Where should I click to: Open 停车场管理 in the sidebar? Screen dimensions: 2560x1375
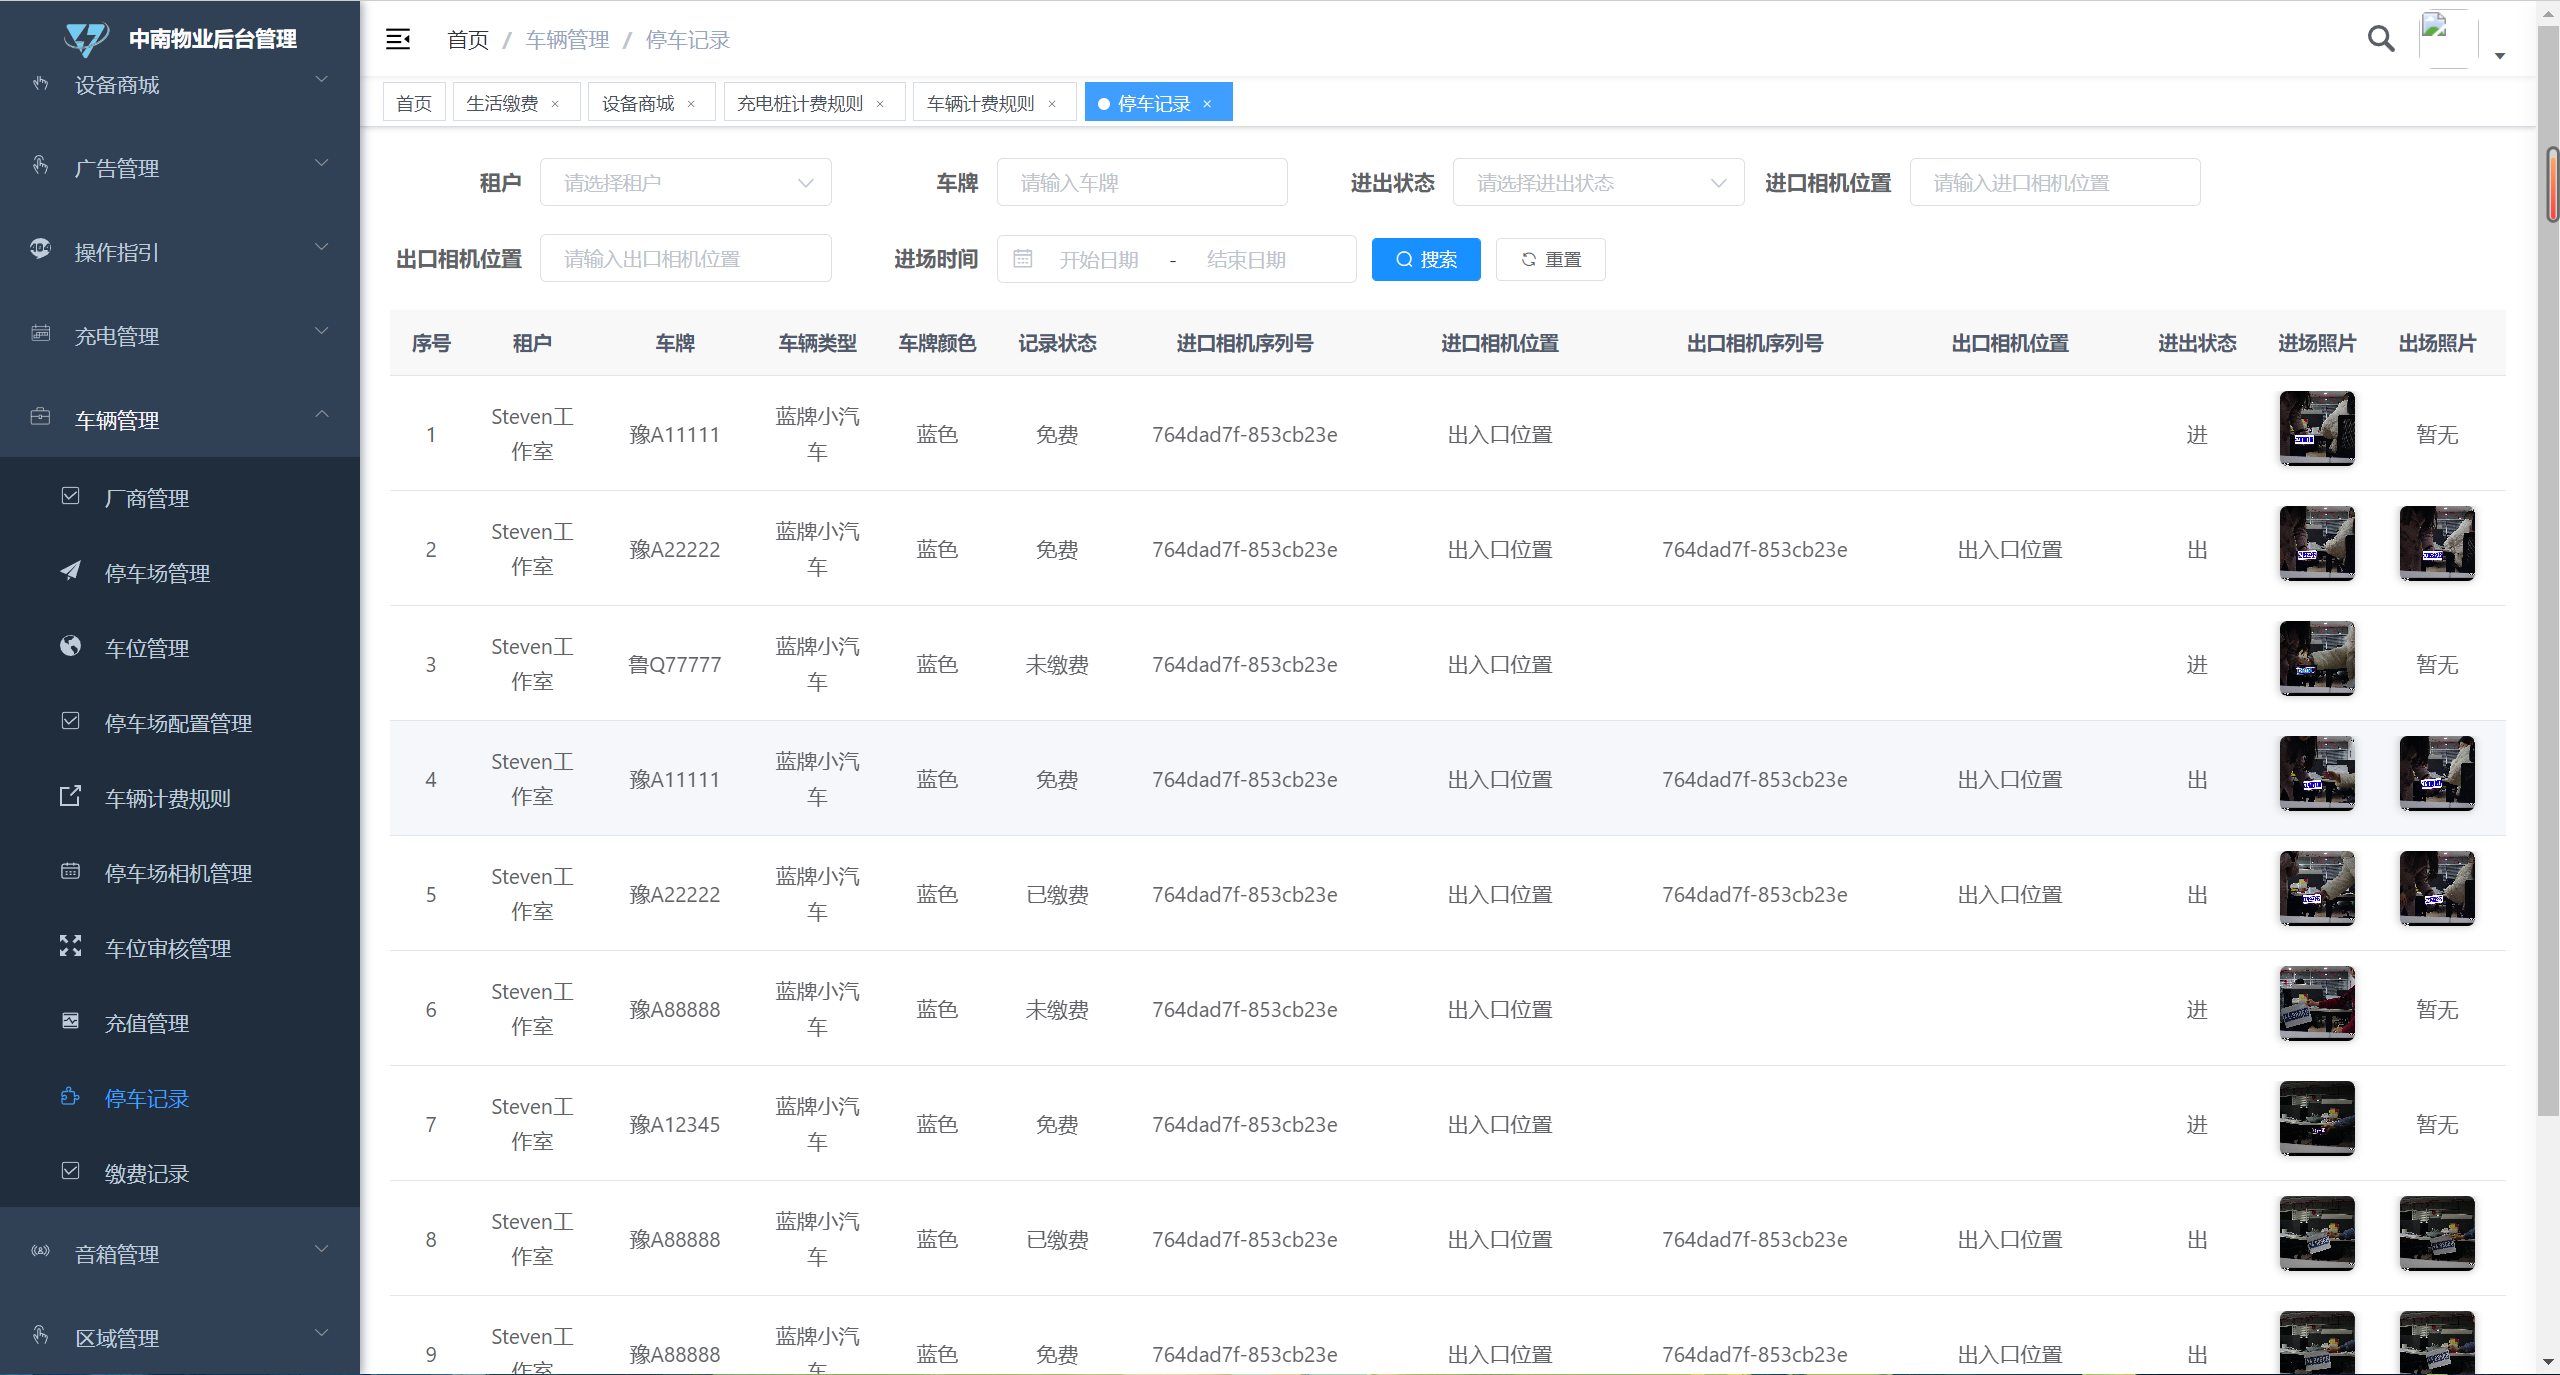[157, 573]
